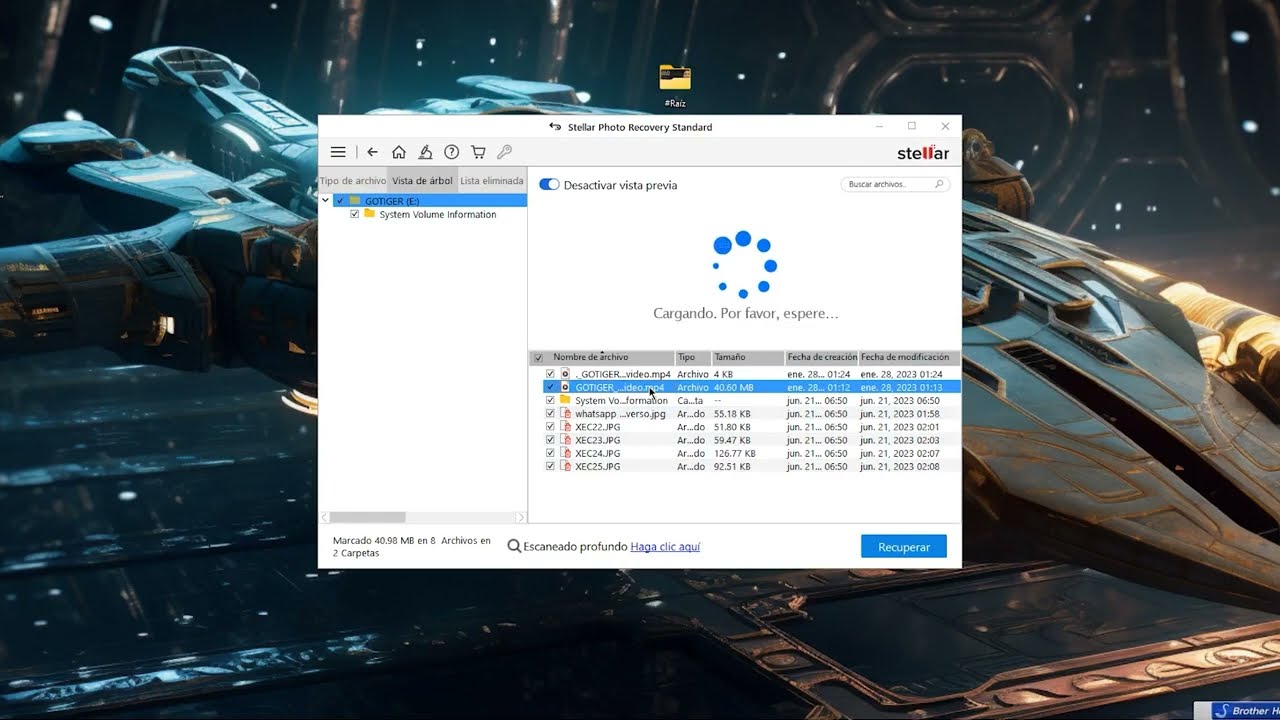Click the video icon of ._GOTIGER...video.mp4
This screenshot has width=1280, height=720.
pyautogui.click(x=565, y=374)
